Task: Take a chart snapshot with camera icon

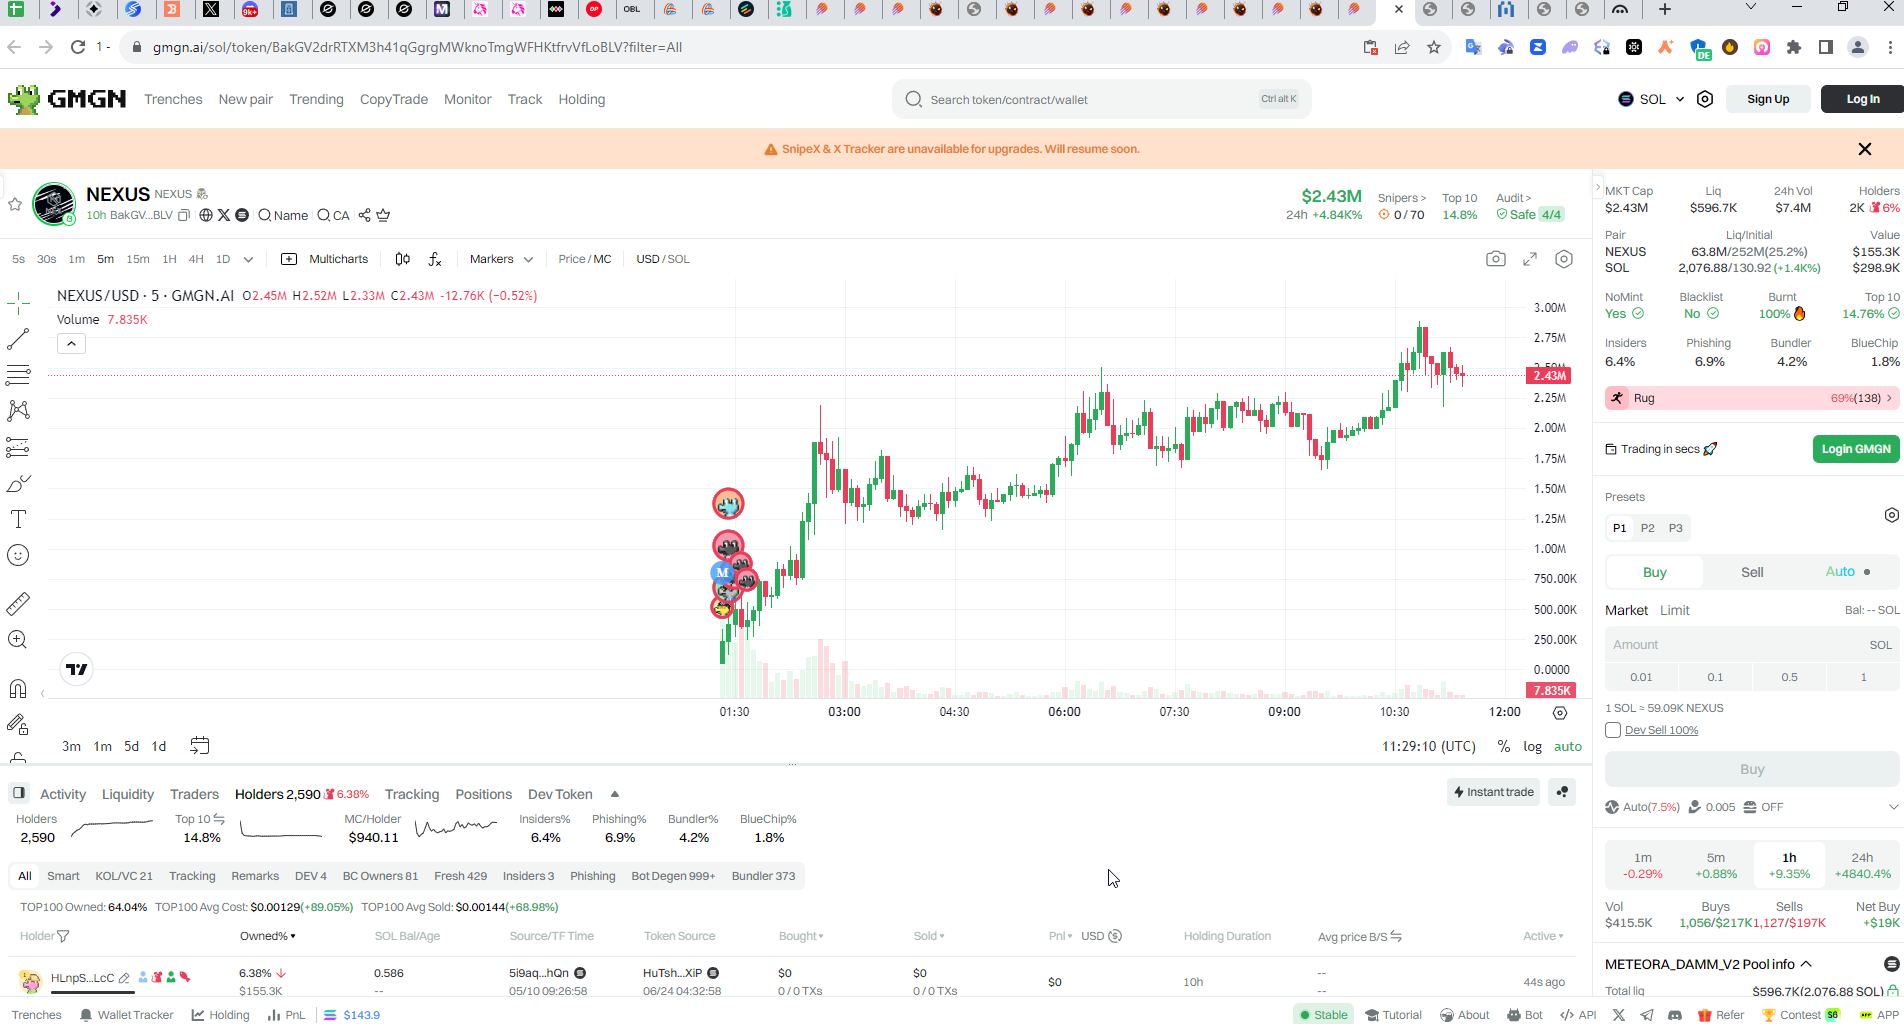Action: click(1496, 259)
